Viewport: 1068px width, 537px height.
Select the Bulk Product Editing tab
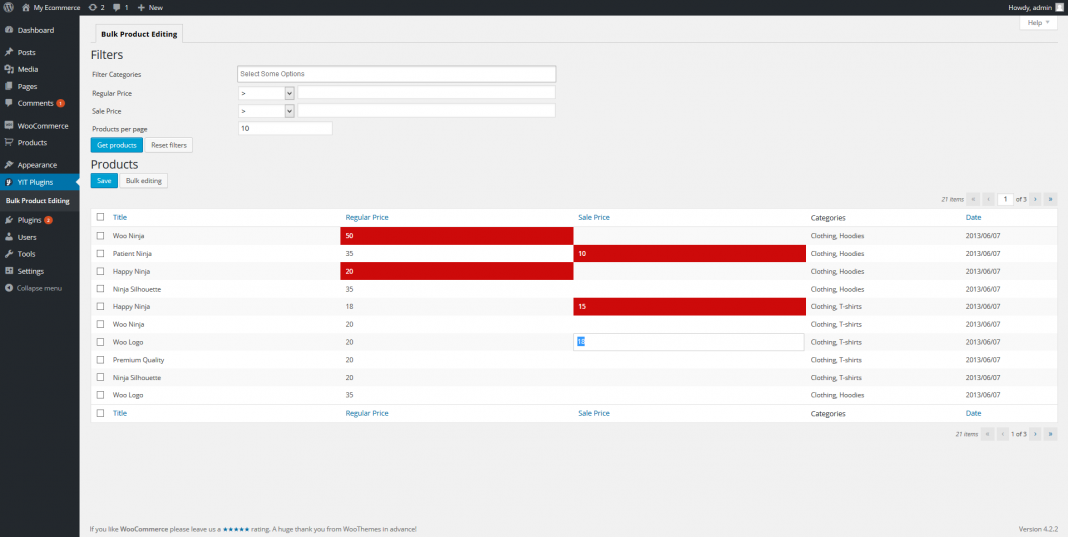(x=139, y=34)
